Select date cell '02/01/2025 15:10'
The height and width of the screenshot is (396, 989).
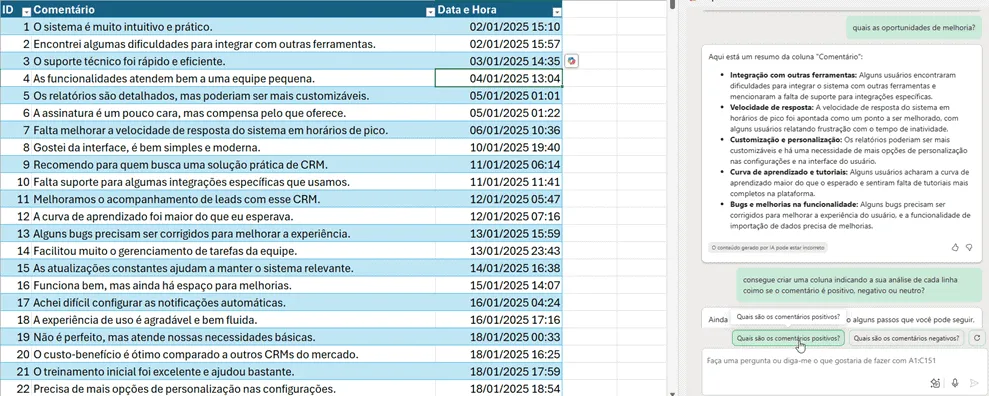click(499, 27)
